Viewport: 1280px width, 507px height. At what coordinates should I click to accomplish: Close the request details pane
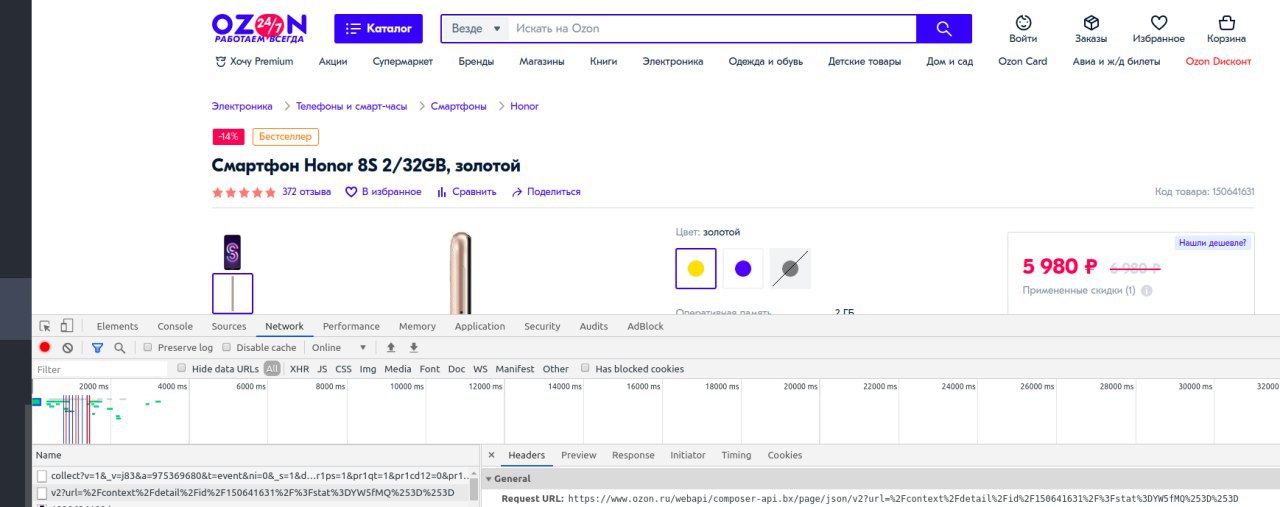tap(491, 455)
